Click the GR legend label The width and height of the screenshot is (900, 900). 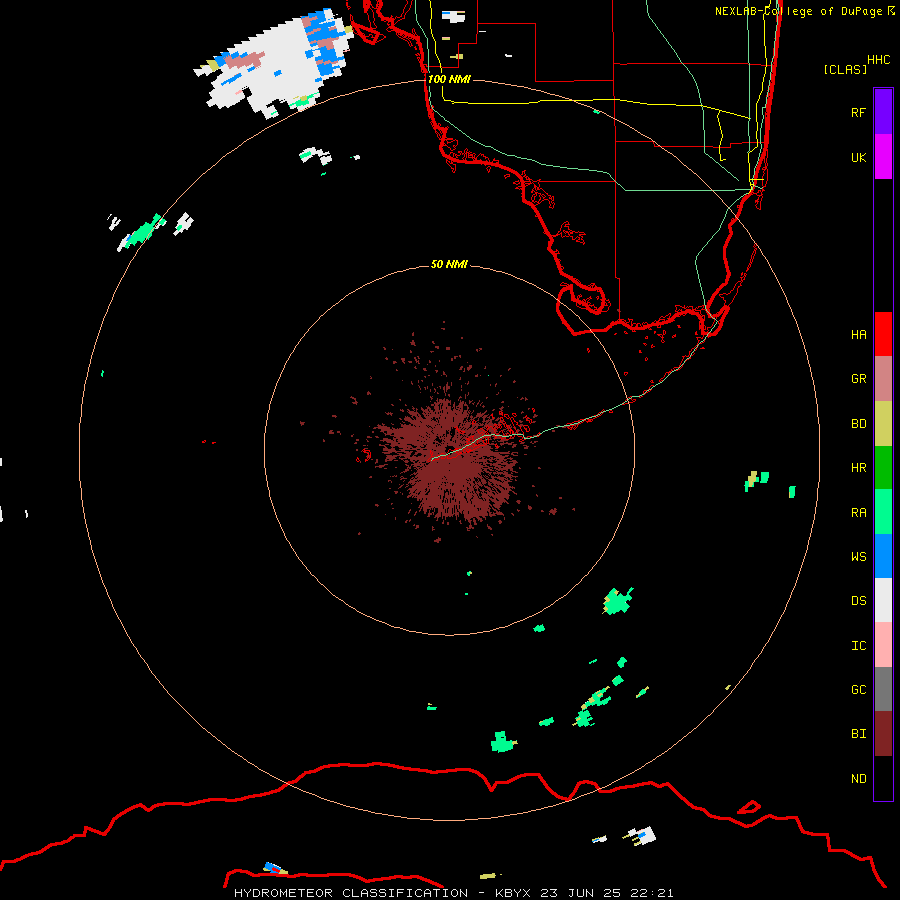click(859, 379)
